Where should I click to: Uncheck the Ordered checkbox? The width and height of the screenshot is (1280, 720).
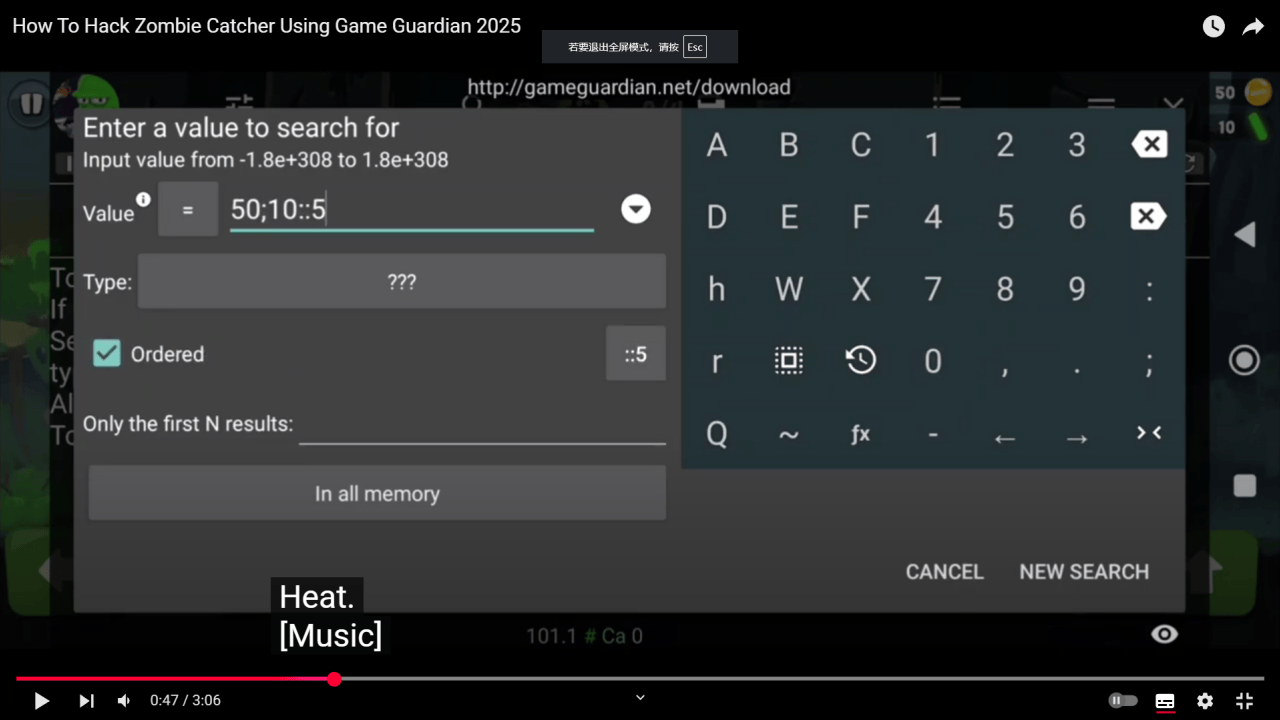pos(107,353)
